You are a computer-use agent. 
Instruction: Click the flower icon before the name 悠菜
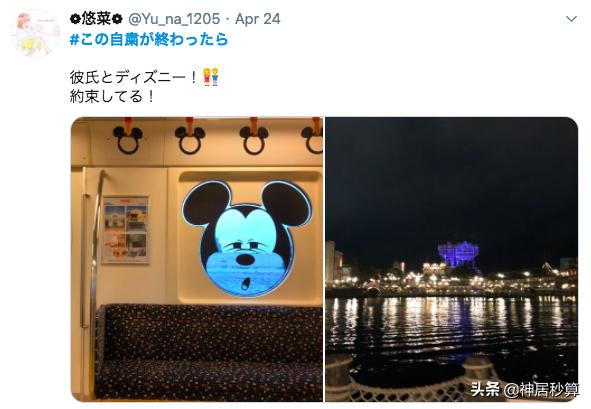click(x=75, y=19)
